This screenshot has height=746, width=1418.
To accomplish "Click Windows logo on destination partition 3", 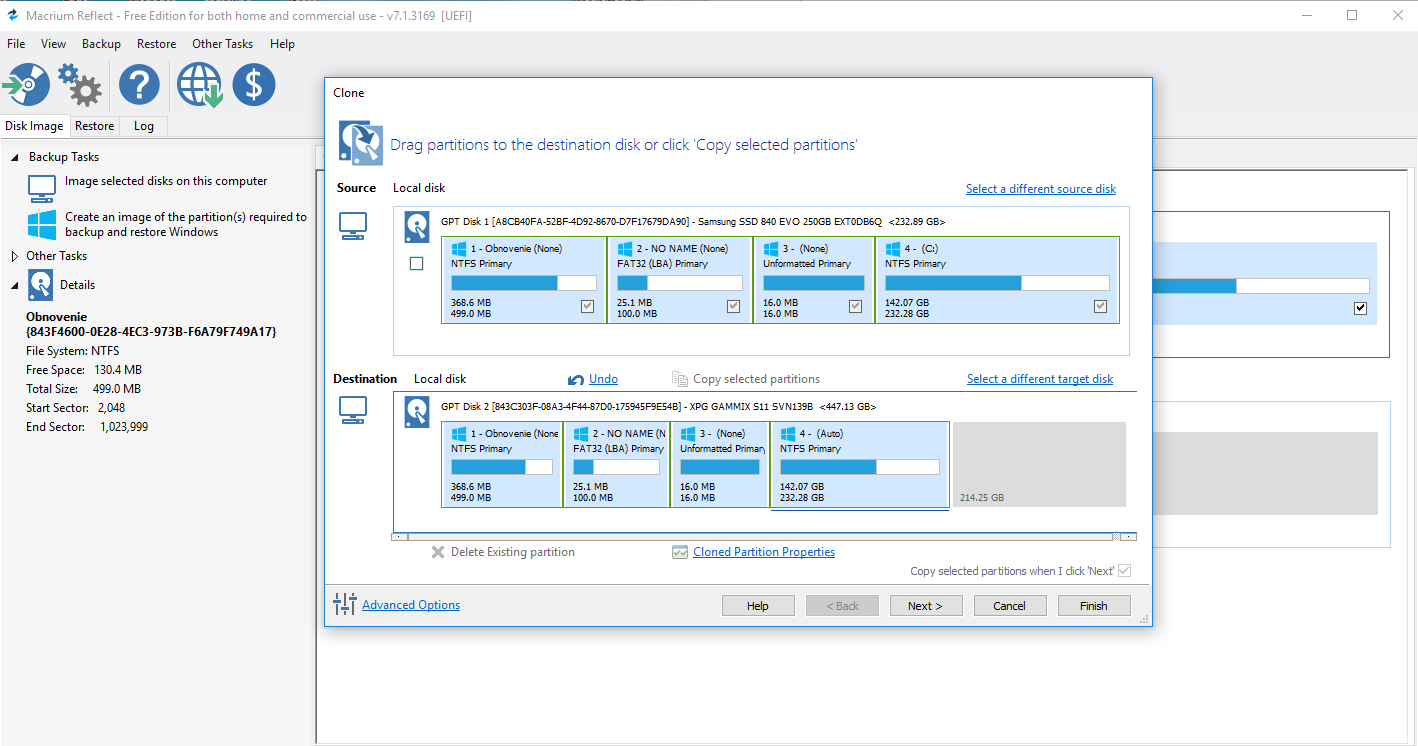I will 688,434.
